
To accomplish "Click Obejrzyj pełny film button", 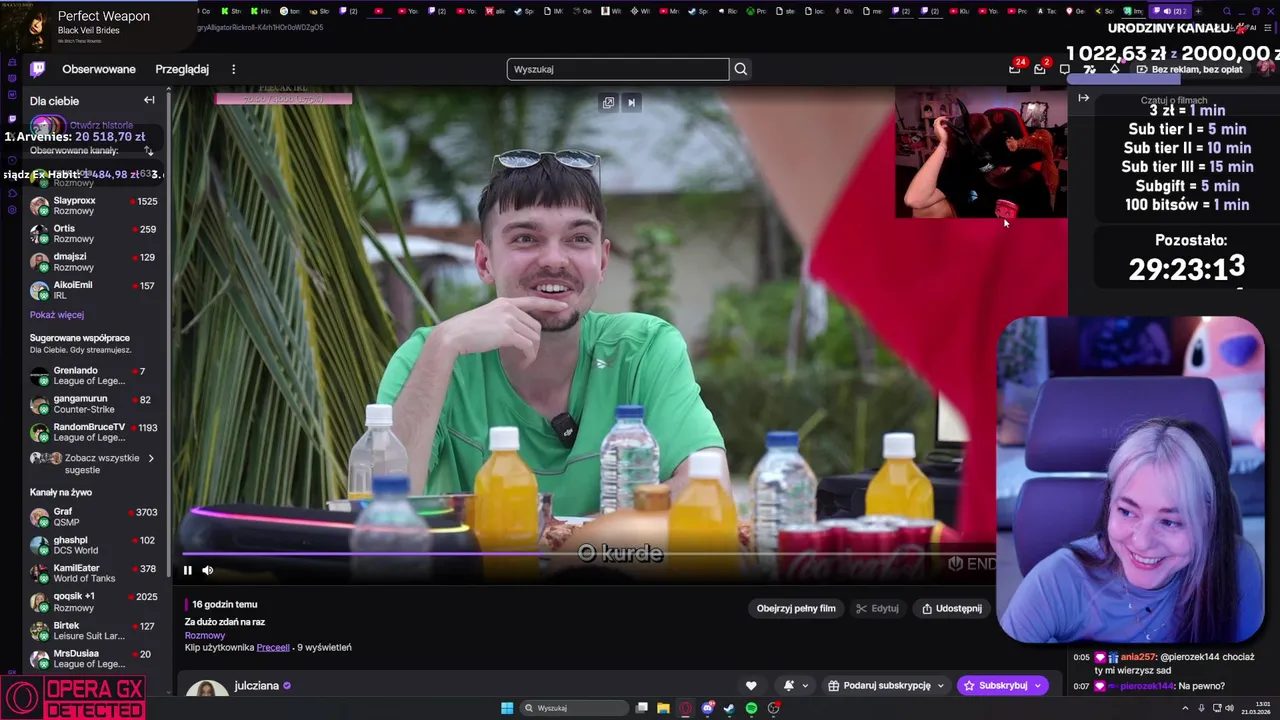I will pyautogui.click(x=796, y=608).
